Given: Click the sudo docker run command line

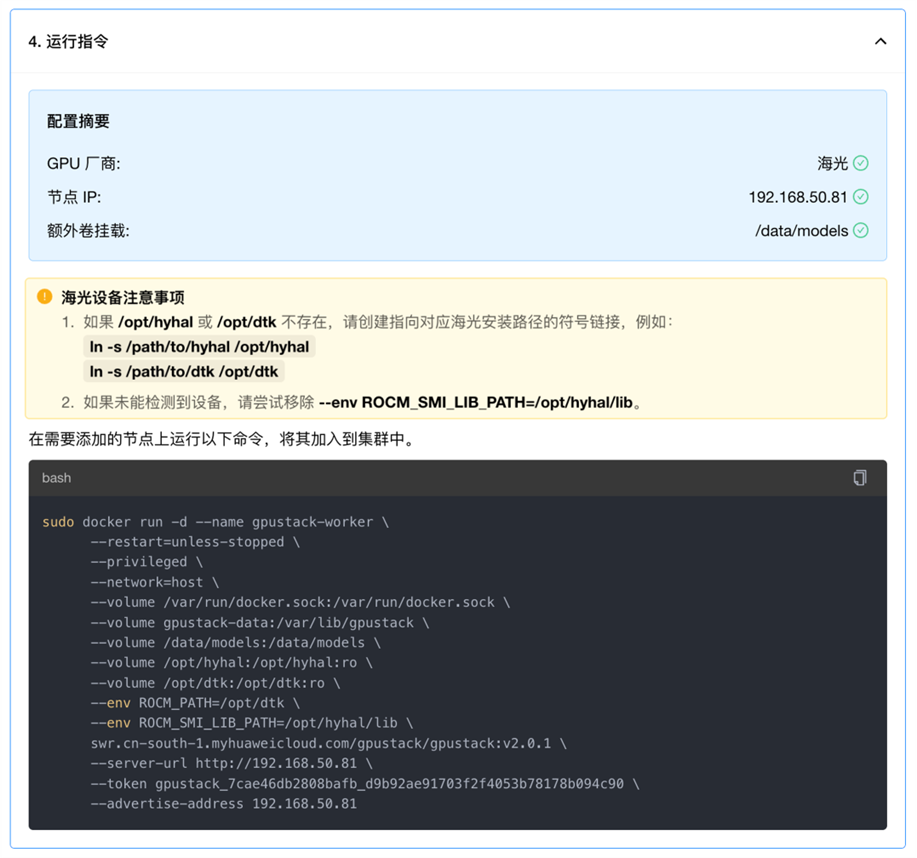Looking at the screenshot, I should [216, 522].
